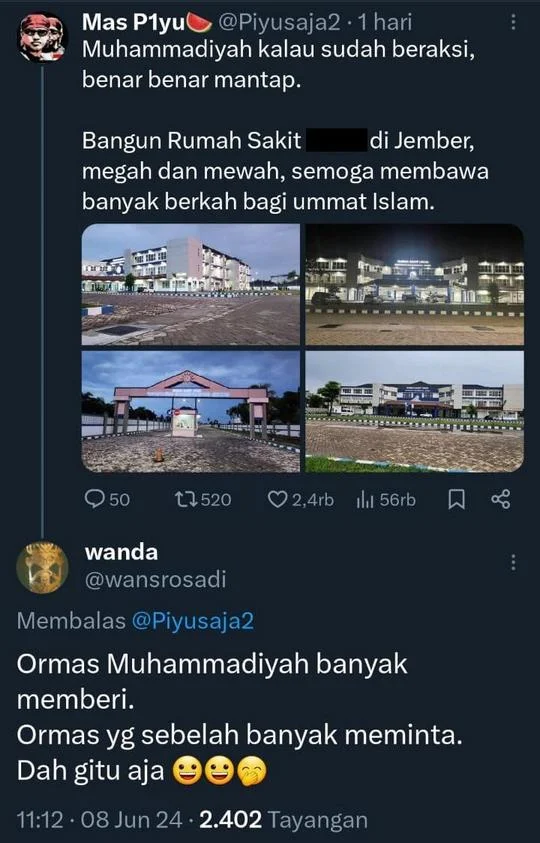540x843 pixels.
Task: Tap the share icon under the photos
Action: tap(501, 499)
